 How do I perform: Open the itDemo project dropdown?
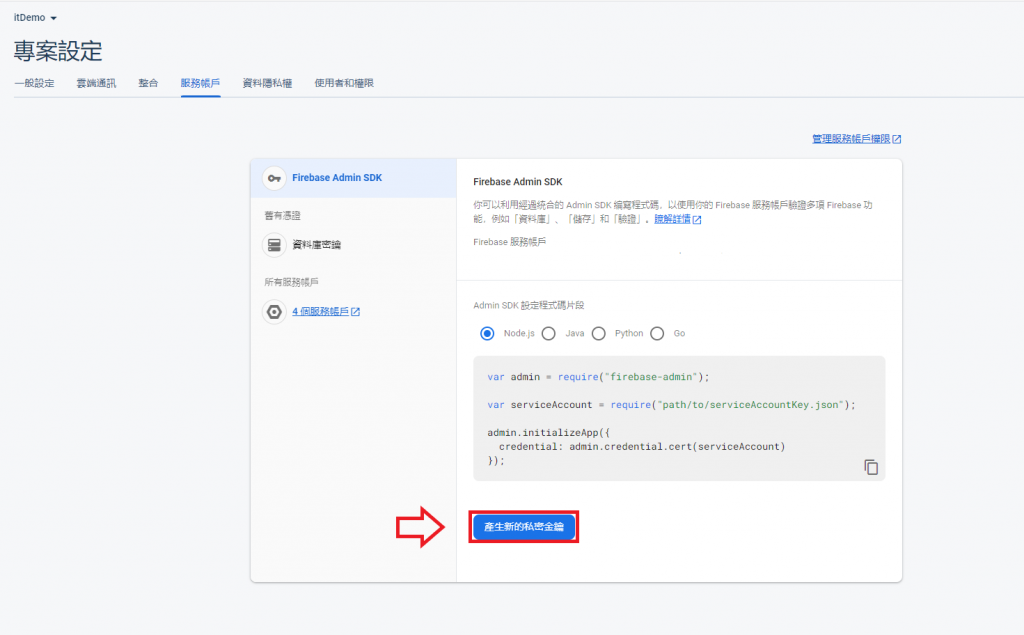(35, 18)
